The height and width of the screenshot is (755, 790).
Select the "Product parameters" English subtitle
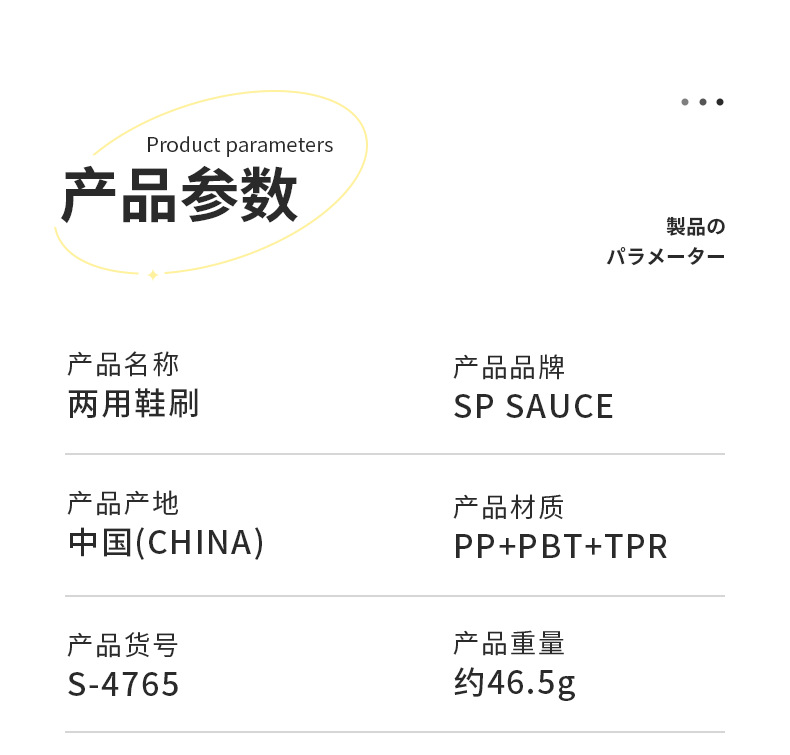coord(239,145)
